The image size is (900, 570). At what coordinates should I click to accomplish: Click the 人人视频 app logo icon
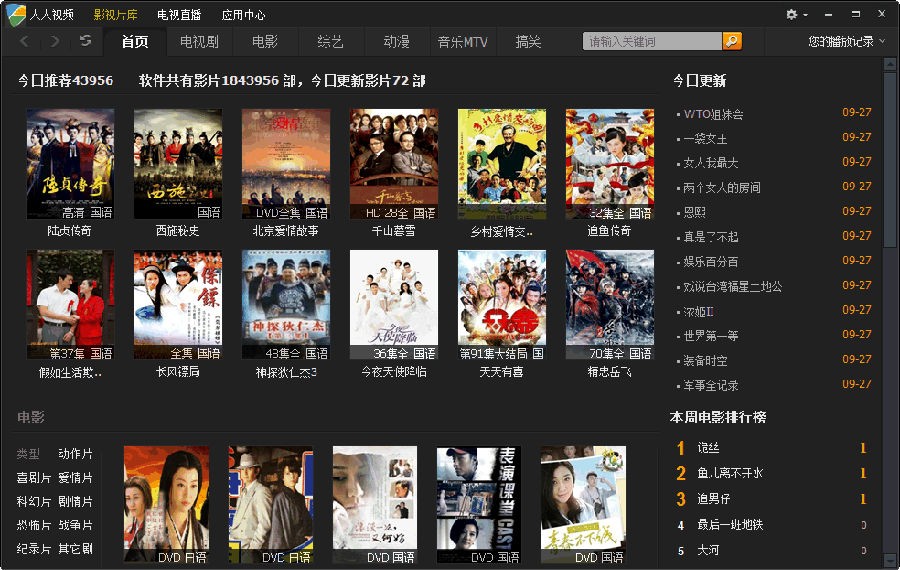tap(16, 14)
